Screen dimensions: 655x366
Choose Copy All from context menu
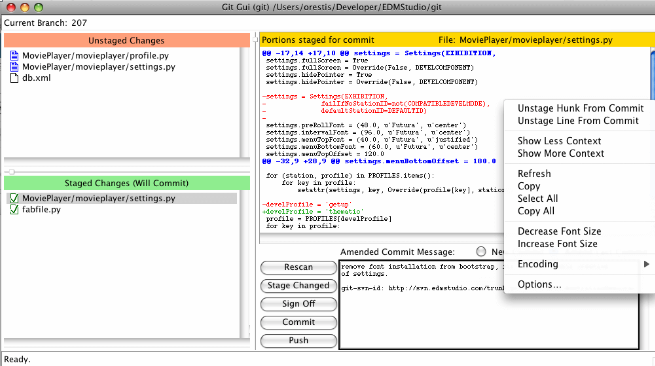point(536,211)
